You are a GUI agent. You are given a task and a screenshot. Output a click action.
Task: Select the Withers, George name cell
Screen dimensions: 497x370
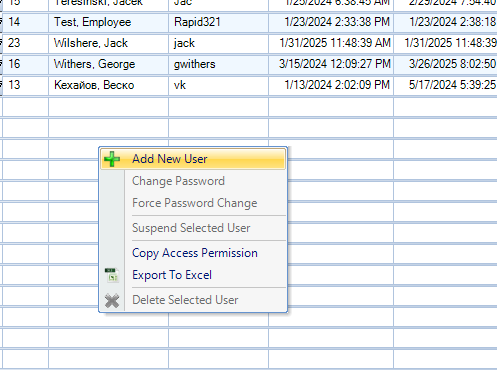click(x=109, y=64)
